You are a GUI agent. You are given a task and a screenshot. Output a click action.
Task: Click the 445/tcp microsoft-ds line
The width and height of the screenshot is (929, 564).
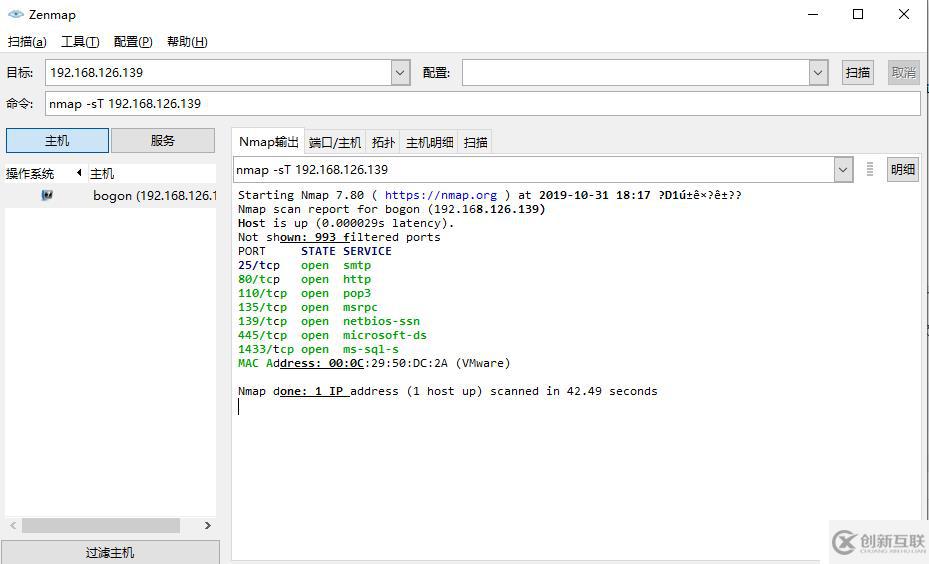[332, 335]
